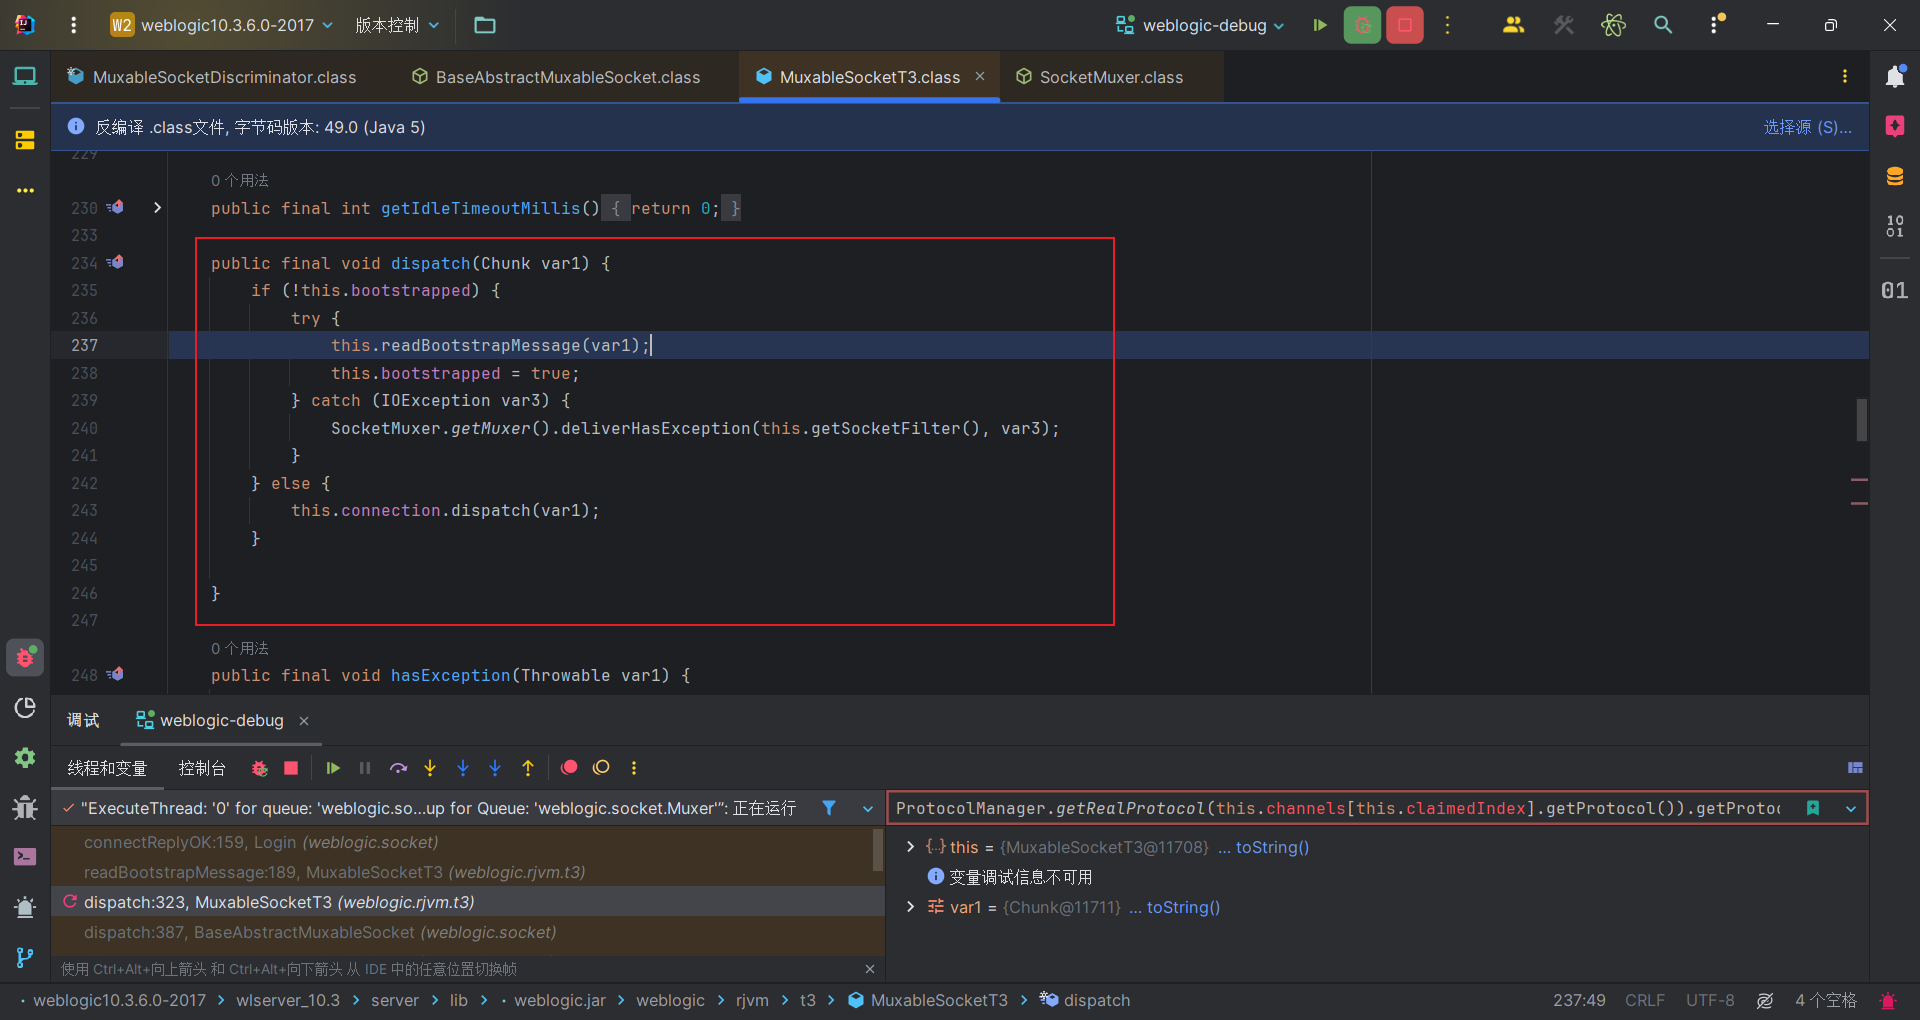Open the Structure tool window icon
This screenshot has height=1020, width=1920.
click(25, 140)
